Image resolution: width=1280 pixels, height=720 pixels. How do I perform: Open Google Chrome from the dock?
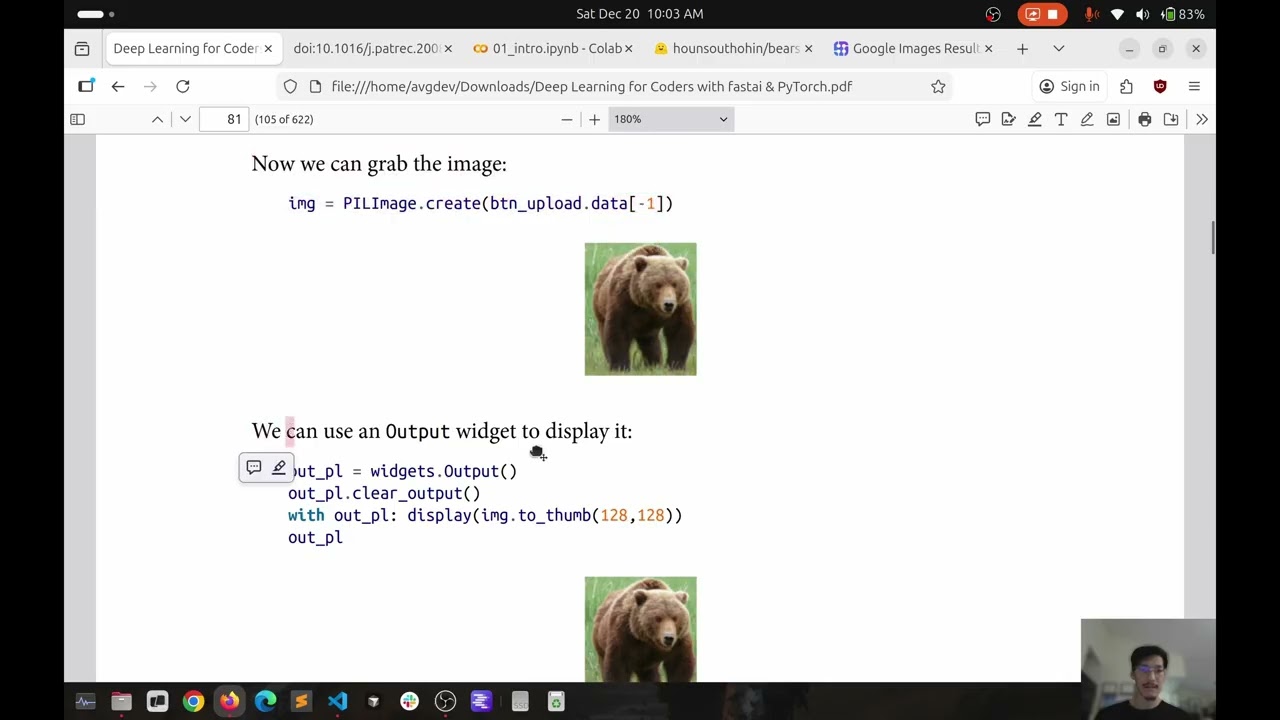193,702
